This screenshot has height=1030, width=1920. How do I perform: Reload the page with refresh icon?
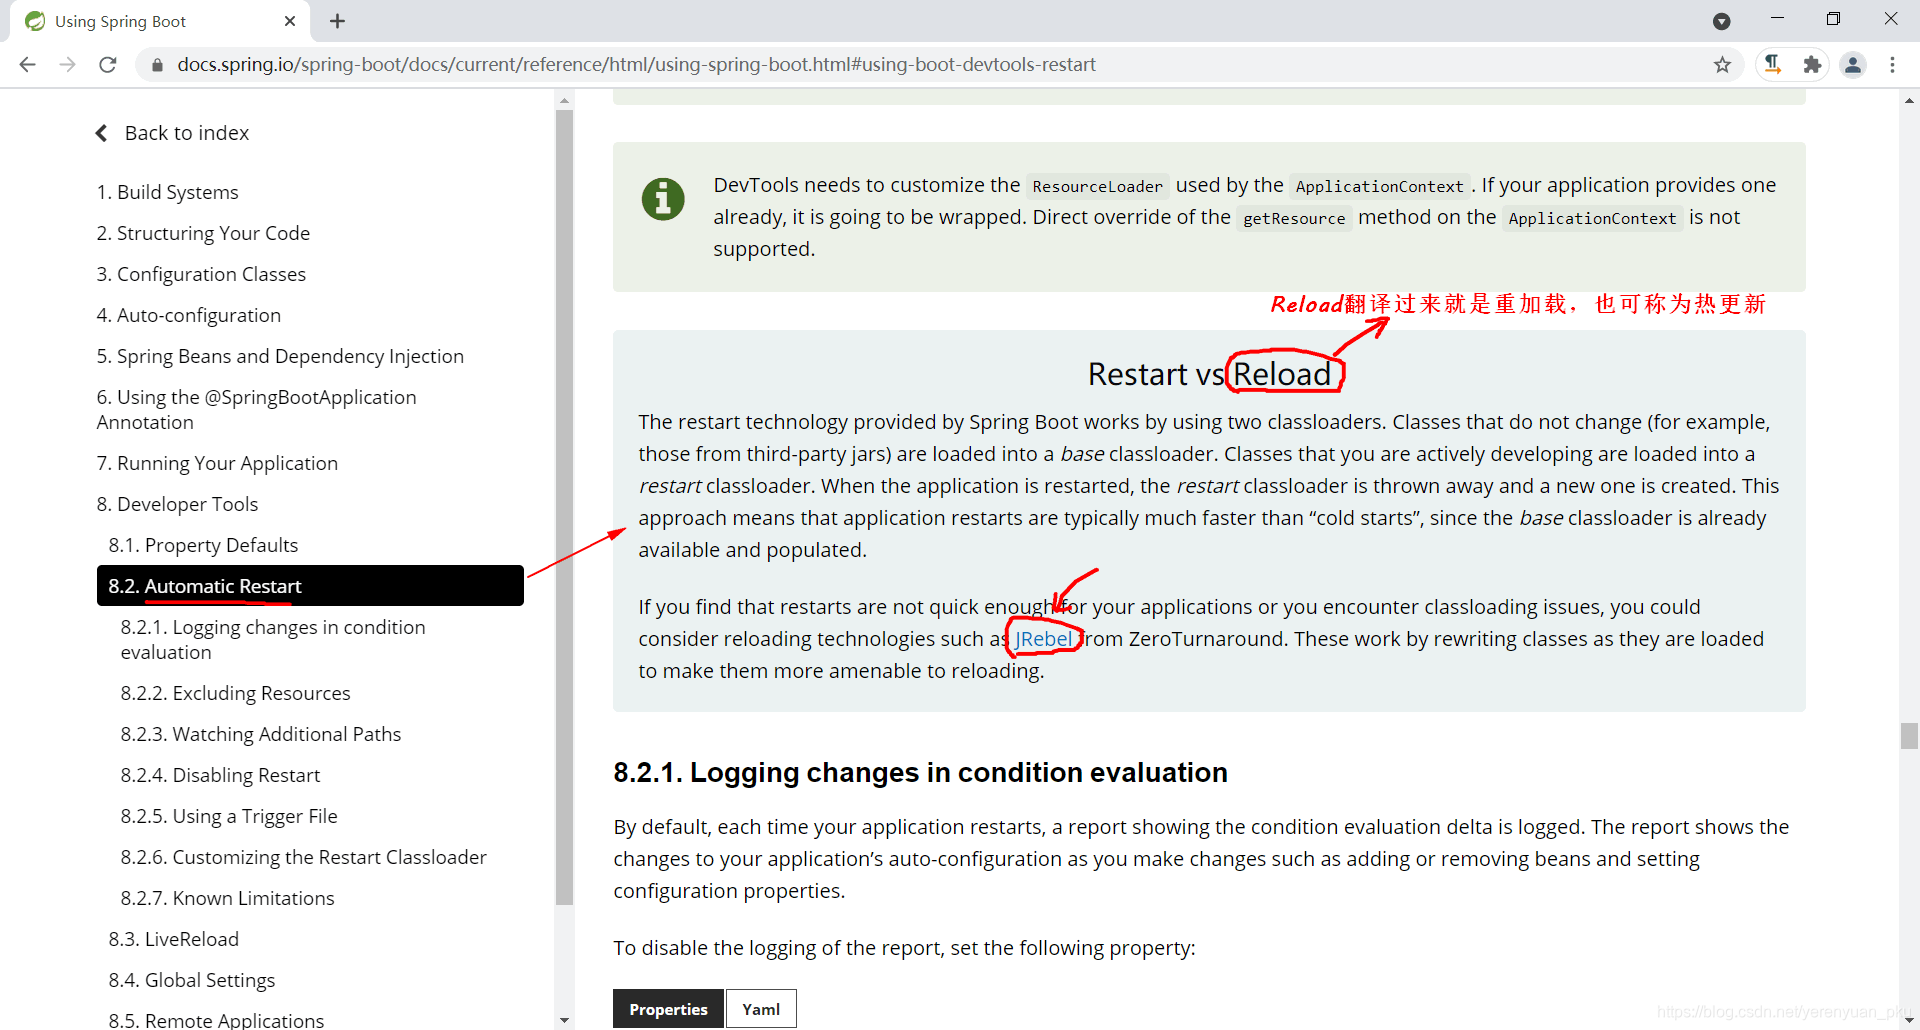pyautogui.click(x=108, y=65)
